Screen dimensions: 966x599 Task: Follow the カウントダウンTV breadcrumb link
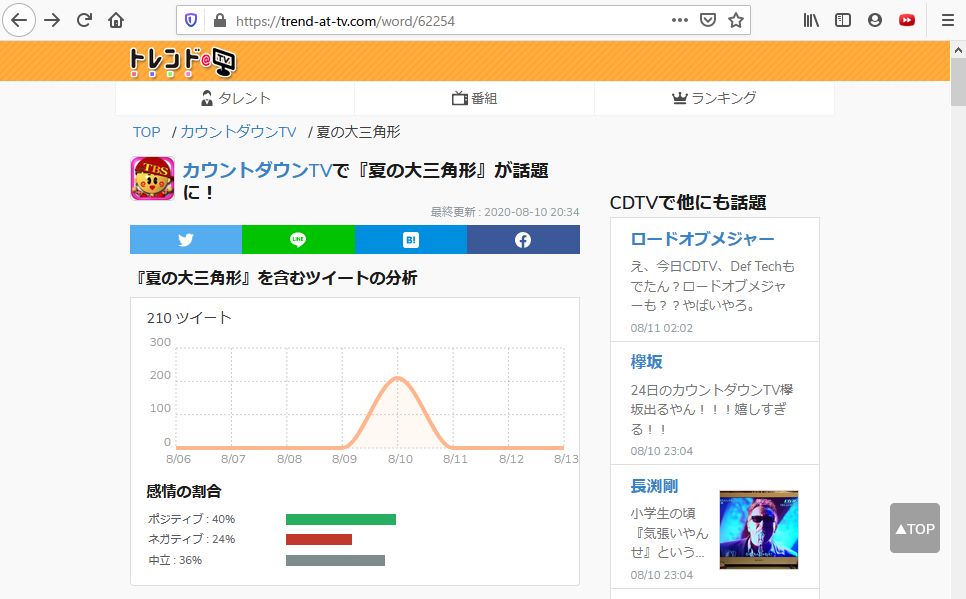pyautogui.click(x=238, y=132)
